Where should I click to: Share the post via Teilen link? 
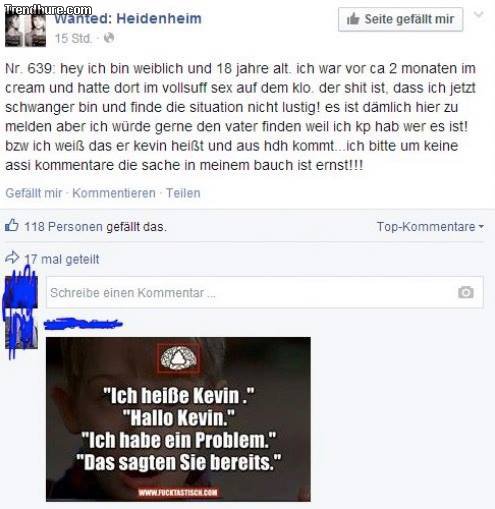click(183, 193)
